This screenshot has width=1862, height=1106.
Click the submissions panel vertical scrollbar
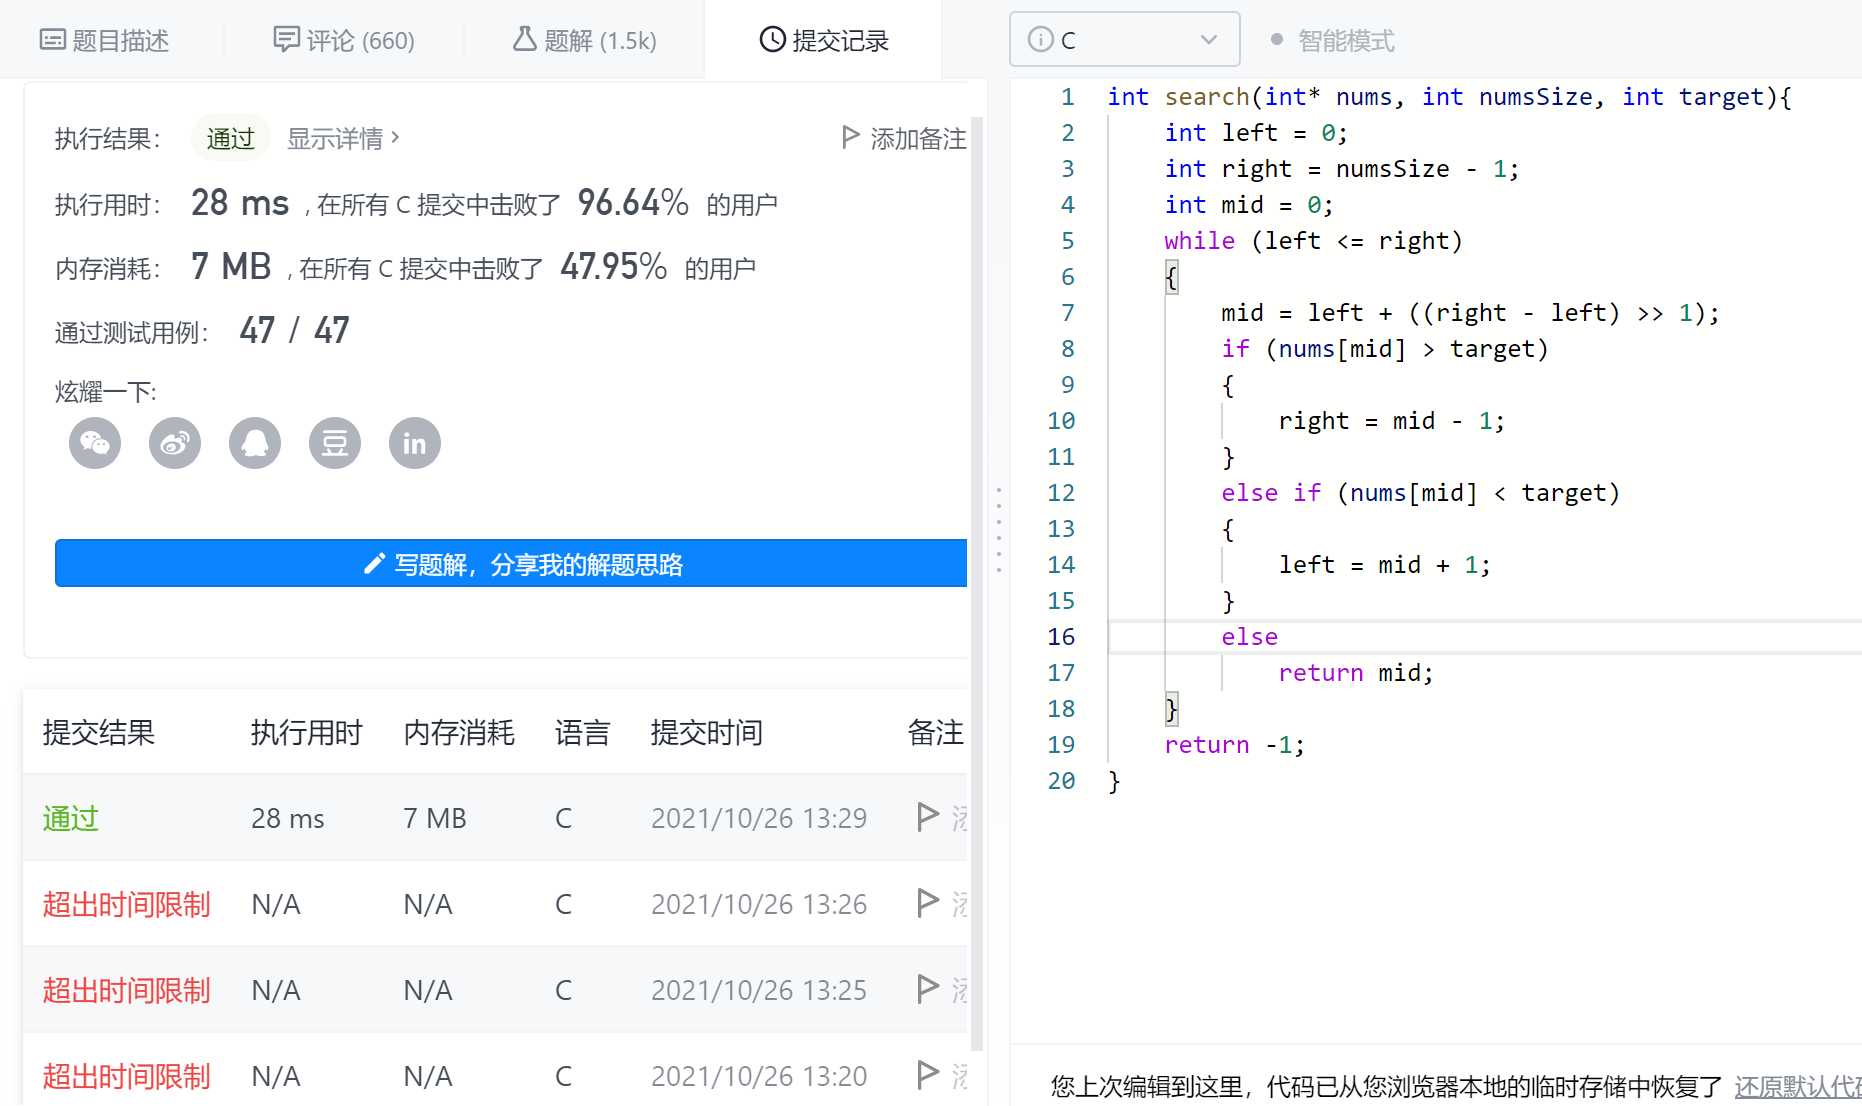pos(977,583)
